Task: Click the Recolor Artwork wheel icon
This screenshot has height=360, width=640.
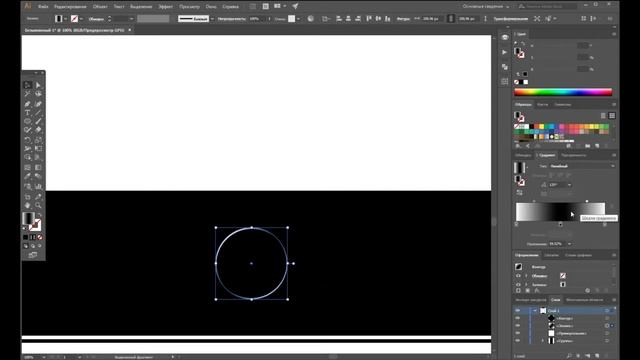Action: click(x=311, y=19)
